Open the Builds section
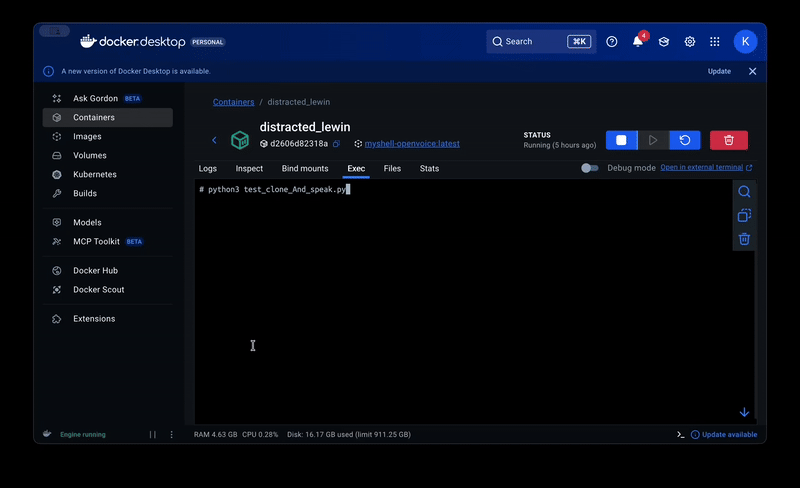 [x=108, y=193]
